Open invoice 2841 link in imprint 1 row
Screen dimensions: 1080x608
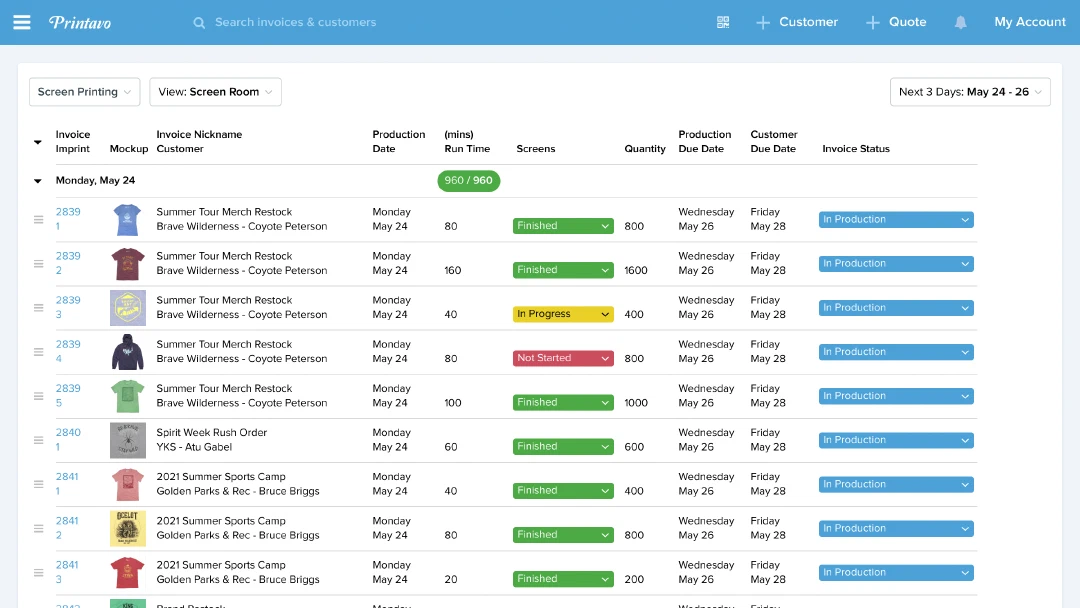click(x=67, y=476)
